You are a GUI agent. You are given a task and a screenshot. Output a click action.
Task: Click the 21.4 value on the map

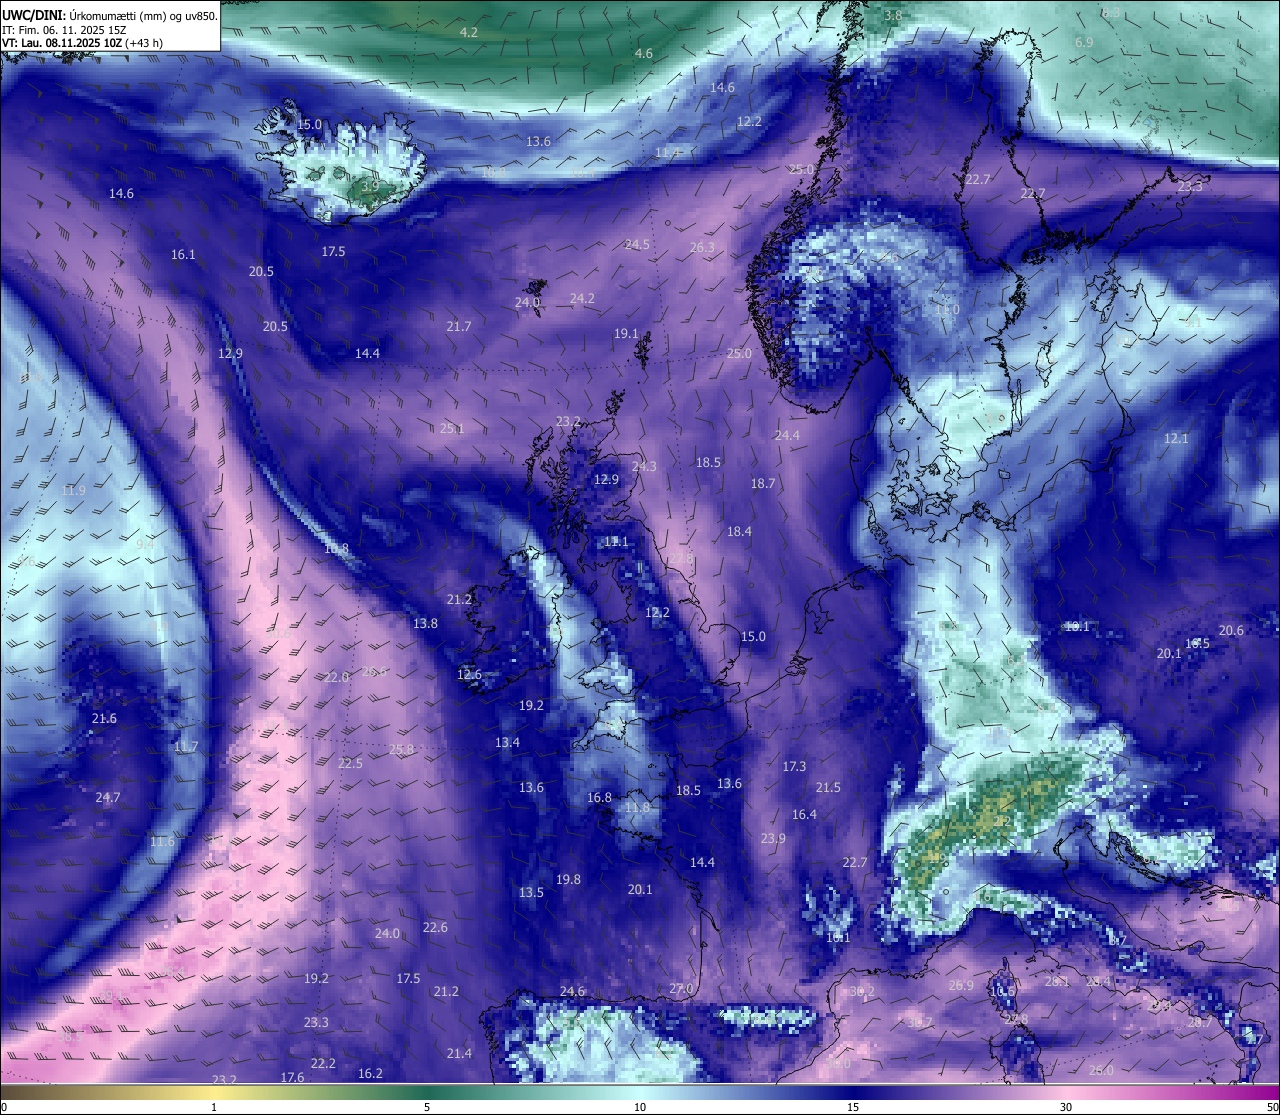[459, 1054]
